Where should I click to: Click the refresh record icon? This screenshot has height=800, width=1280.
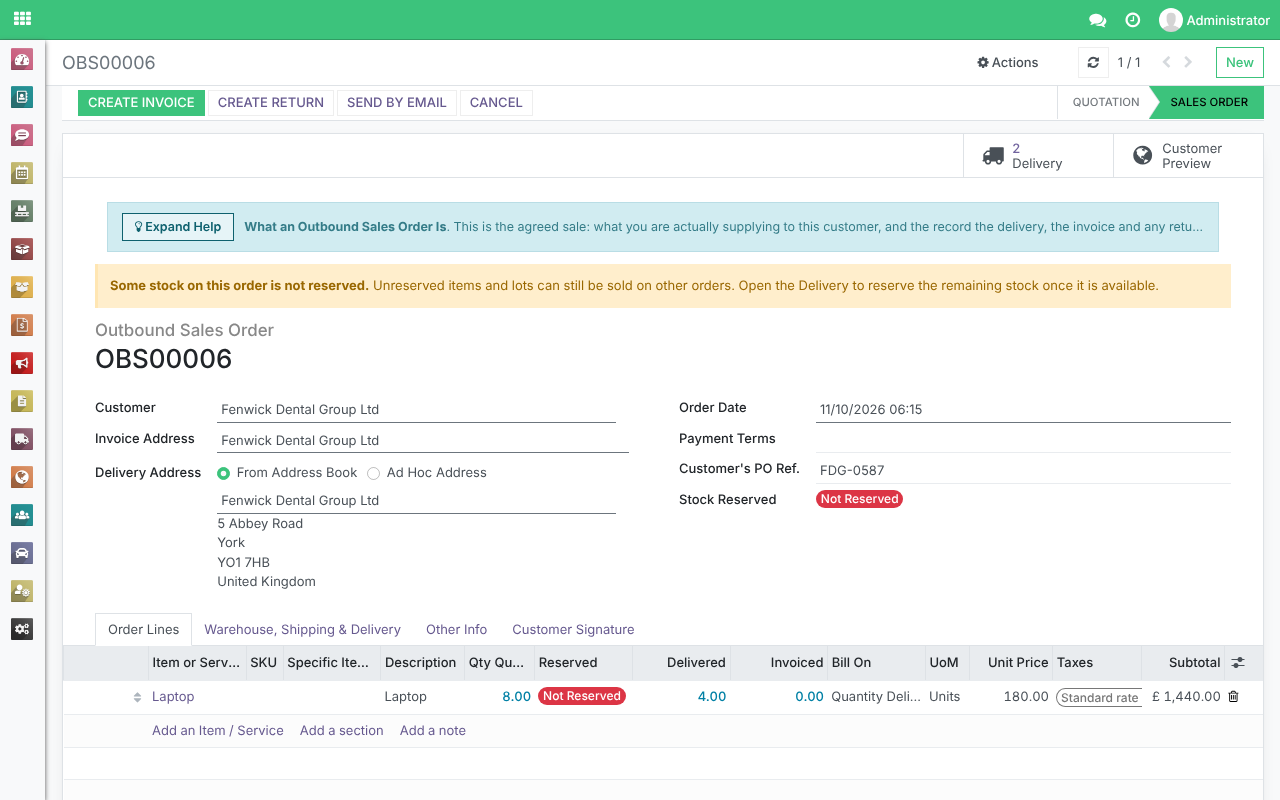point(1093,62)
